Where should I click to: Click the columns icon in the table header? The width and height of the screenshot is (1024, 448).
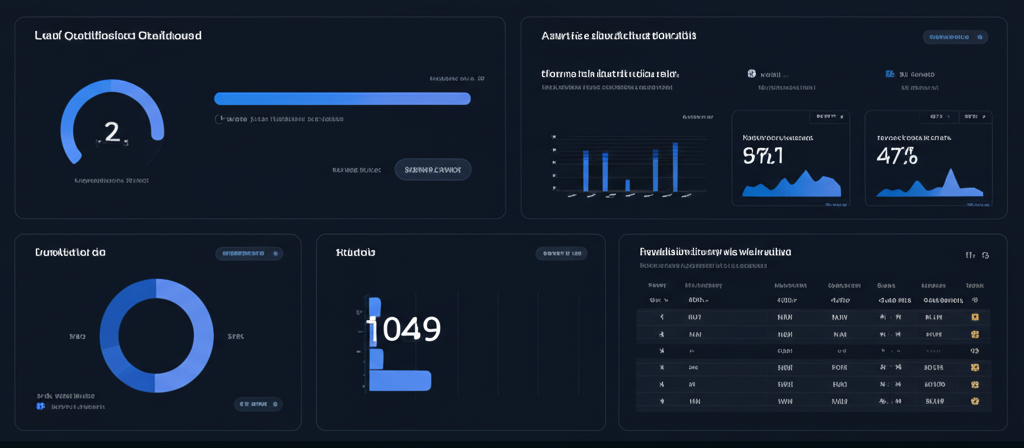click(969, 255)
